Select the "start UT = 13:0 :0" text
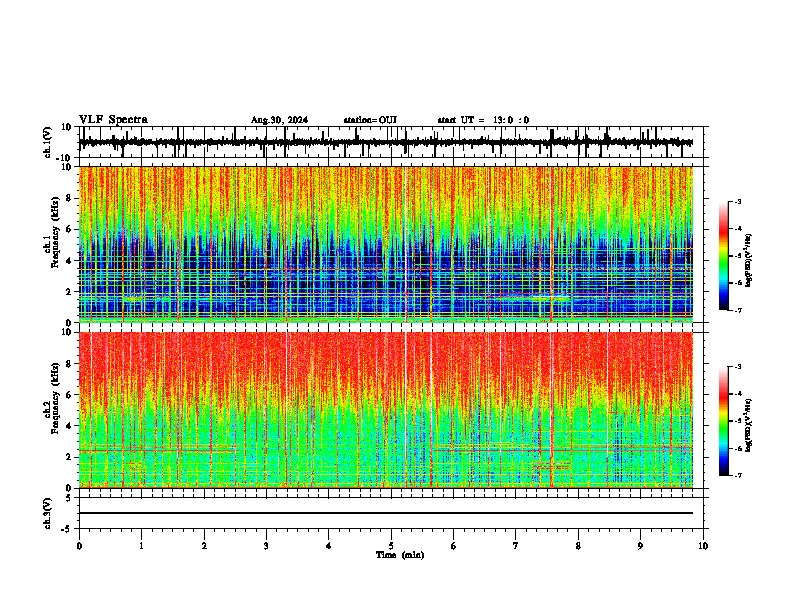 point(483,120)
